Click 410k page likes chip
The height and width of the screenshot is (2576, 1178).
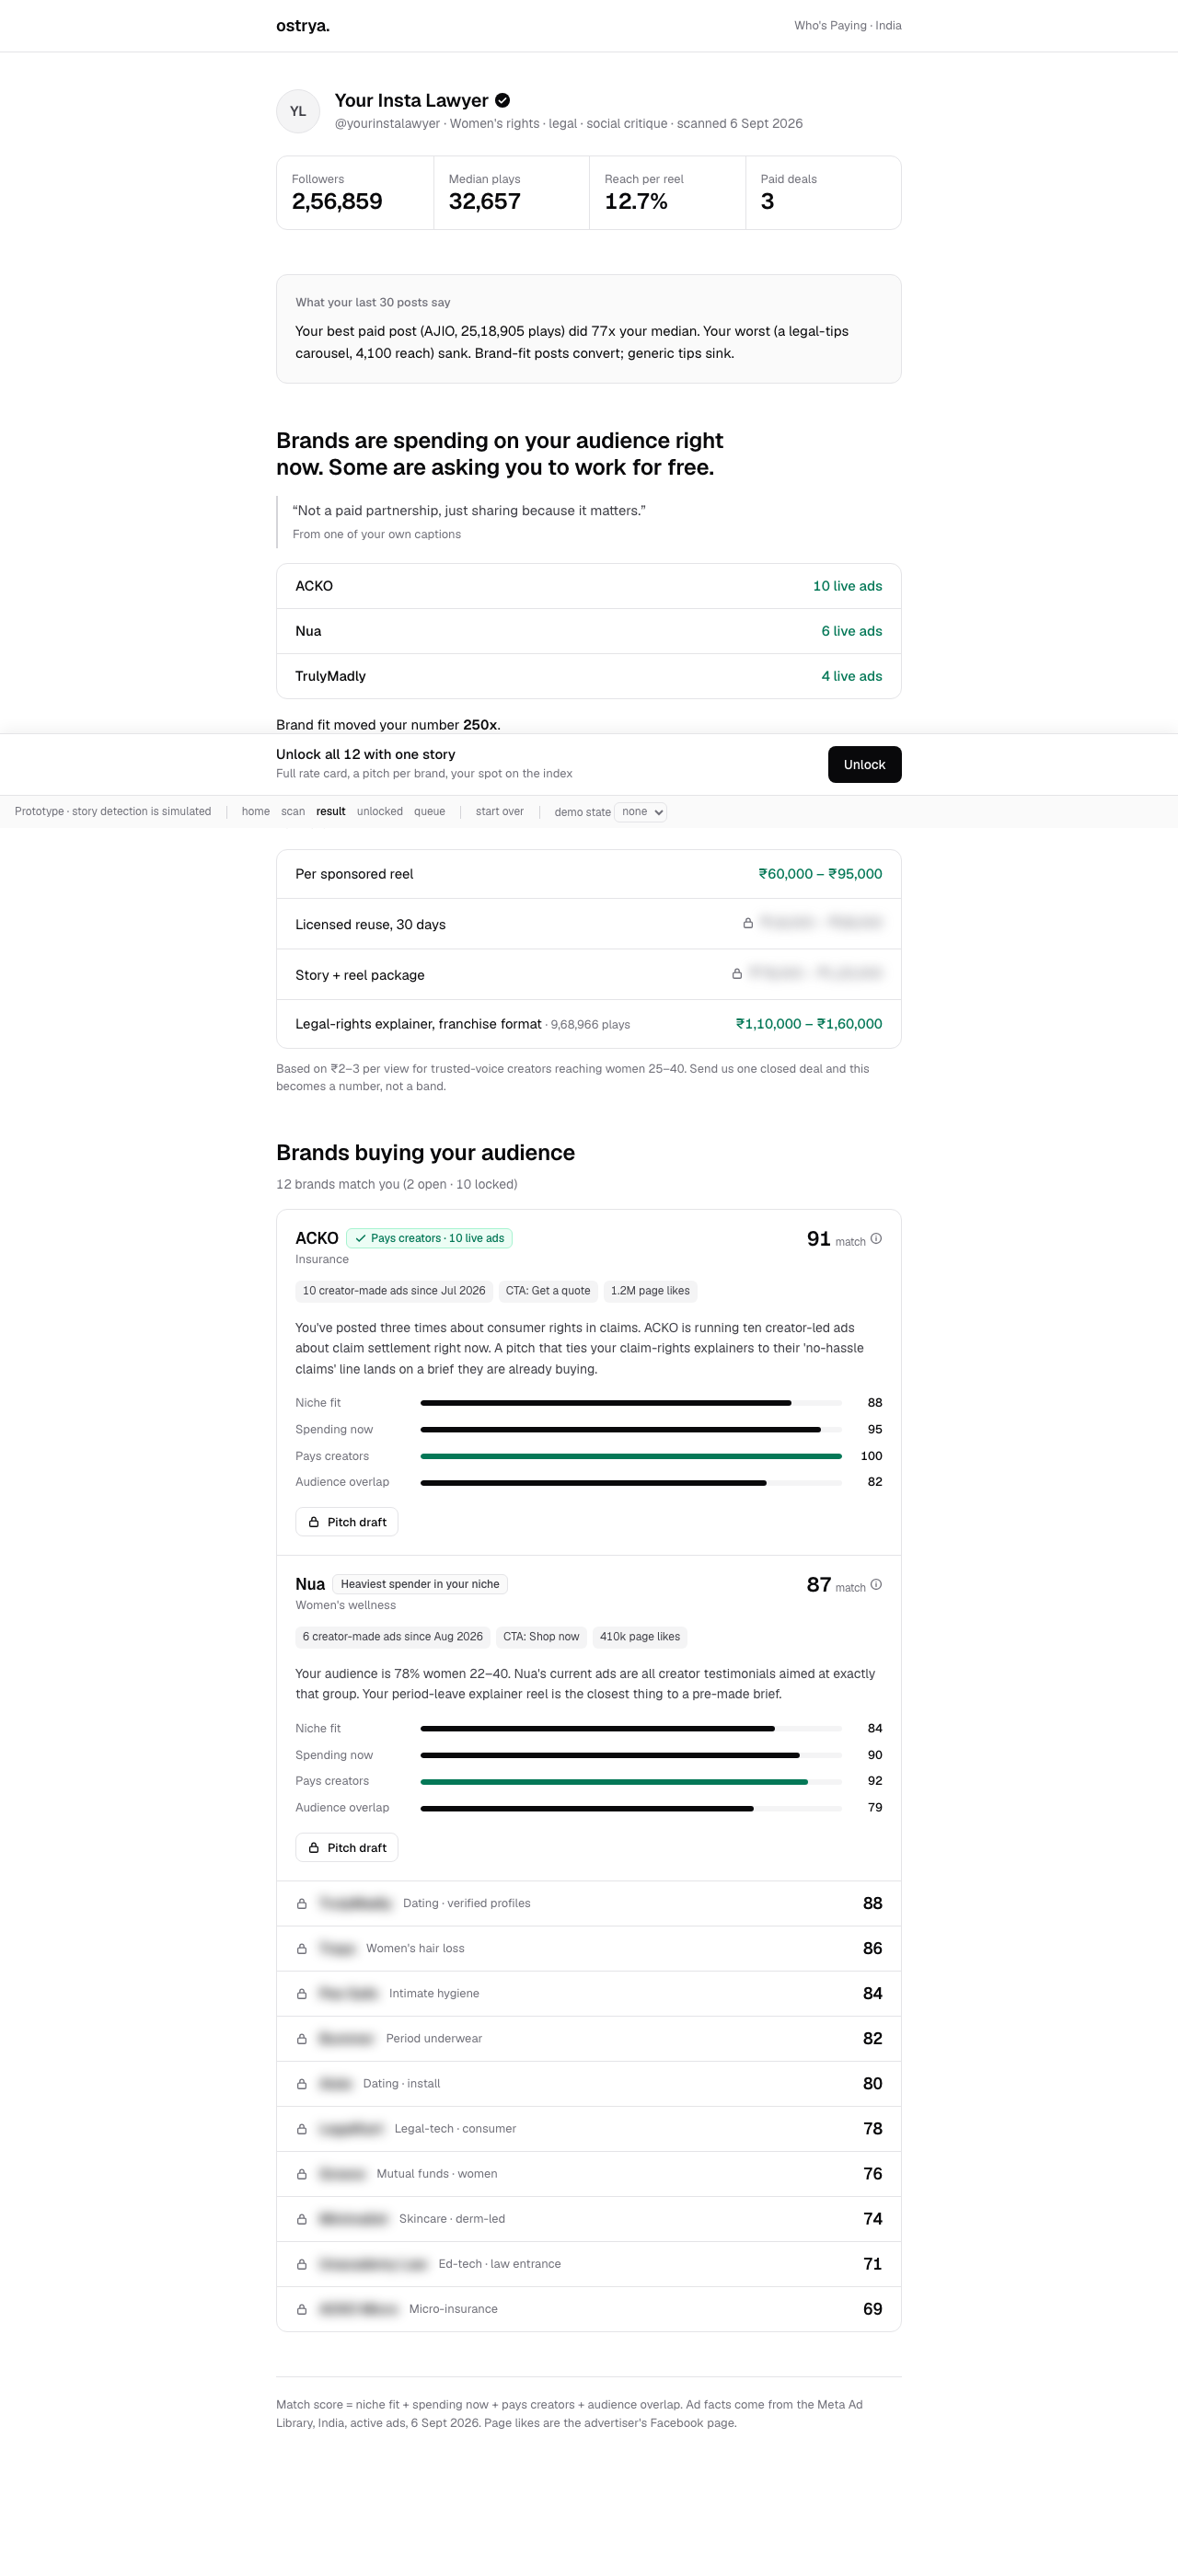tap(640, 1637)
